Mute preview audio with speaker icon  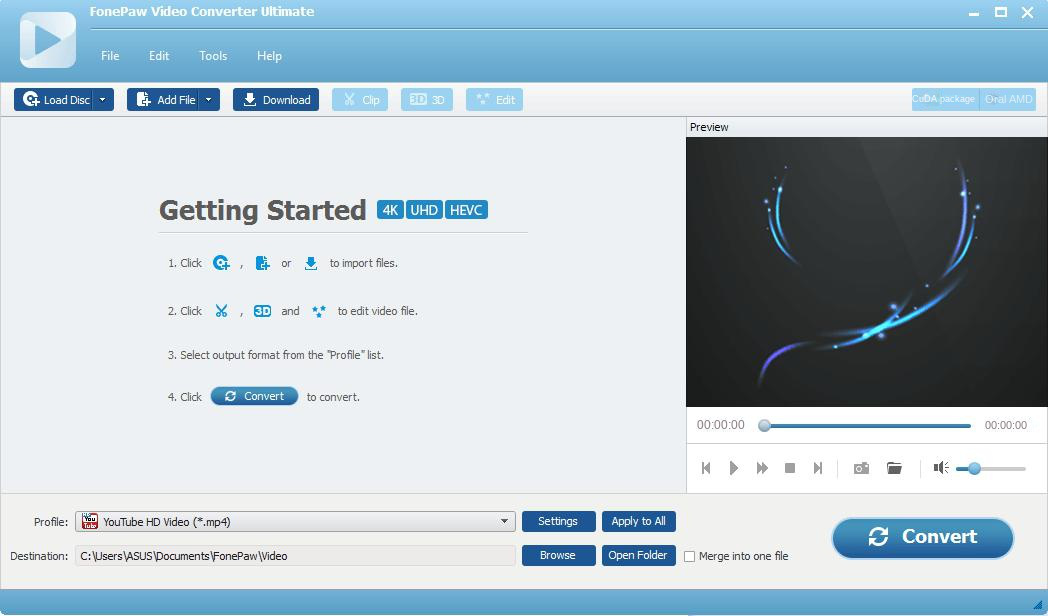[940, 467]
